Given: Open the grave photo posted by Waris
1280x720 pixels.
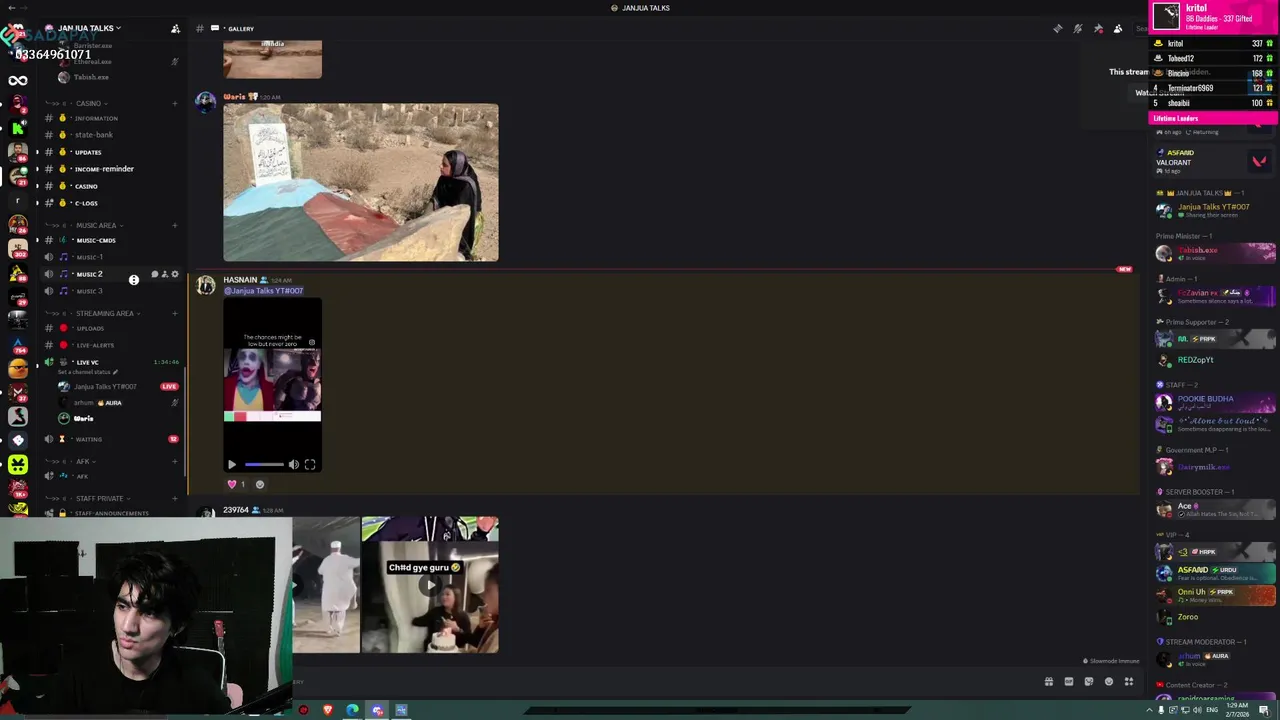Looking at the screenshot, I should [x=361, y=182].
